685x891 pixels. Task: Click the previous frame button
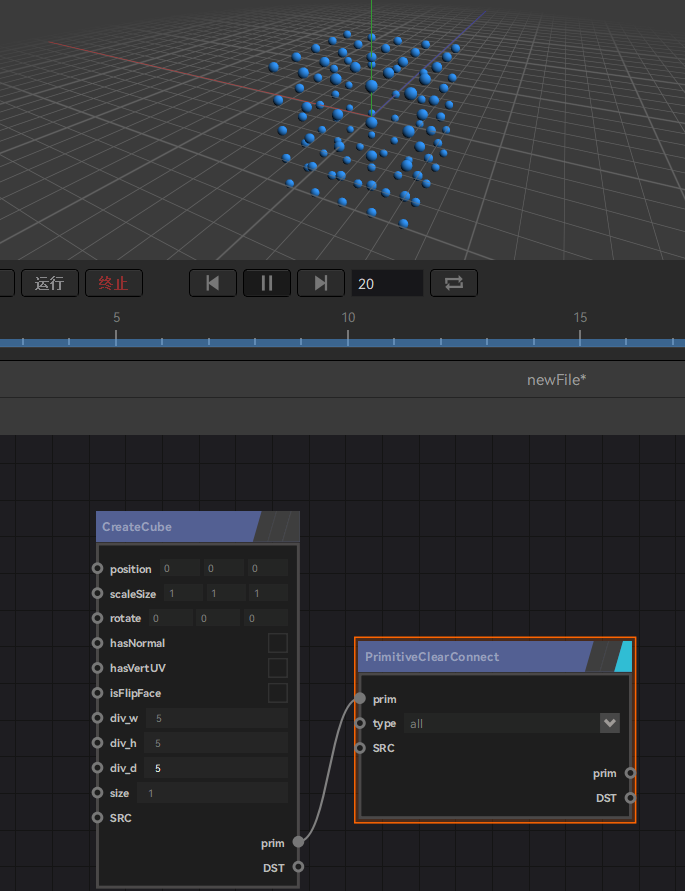[213, 283]
